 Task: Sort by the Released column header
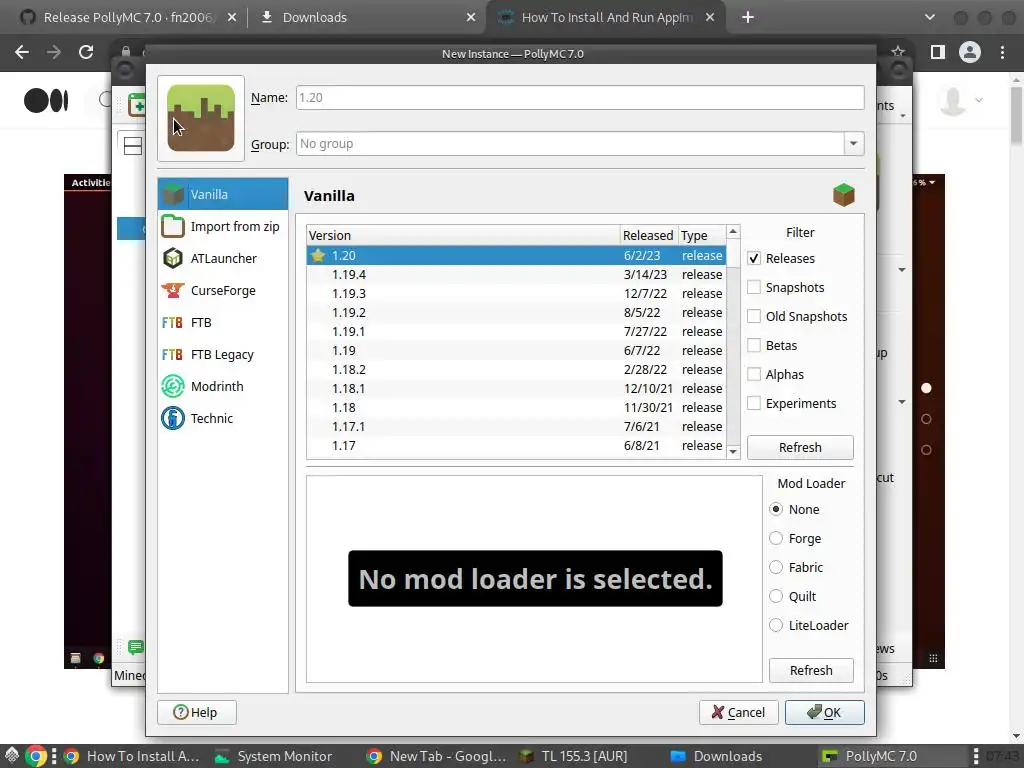[648, 235]
